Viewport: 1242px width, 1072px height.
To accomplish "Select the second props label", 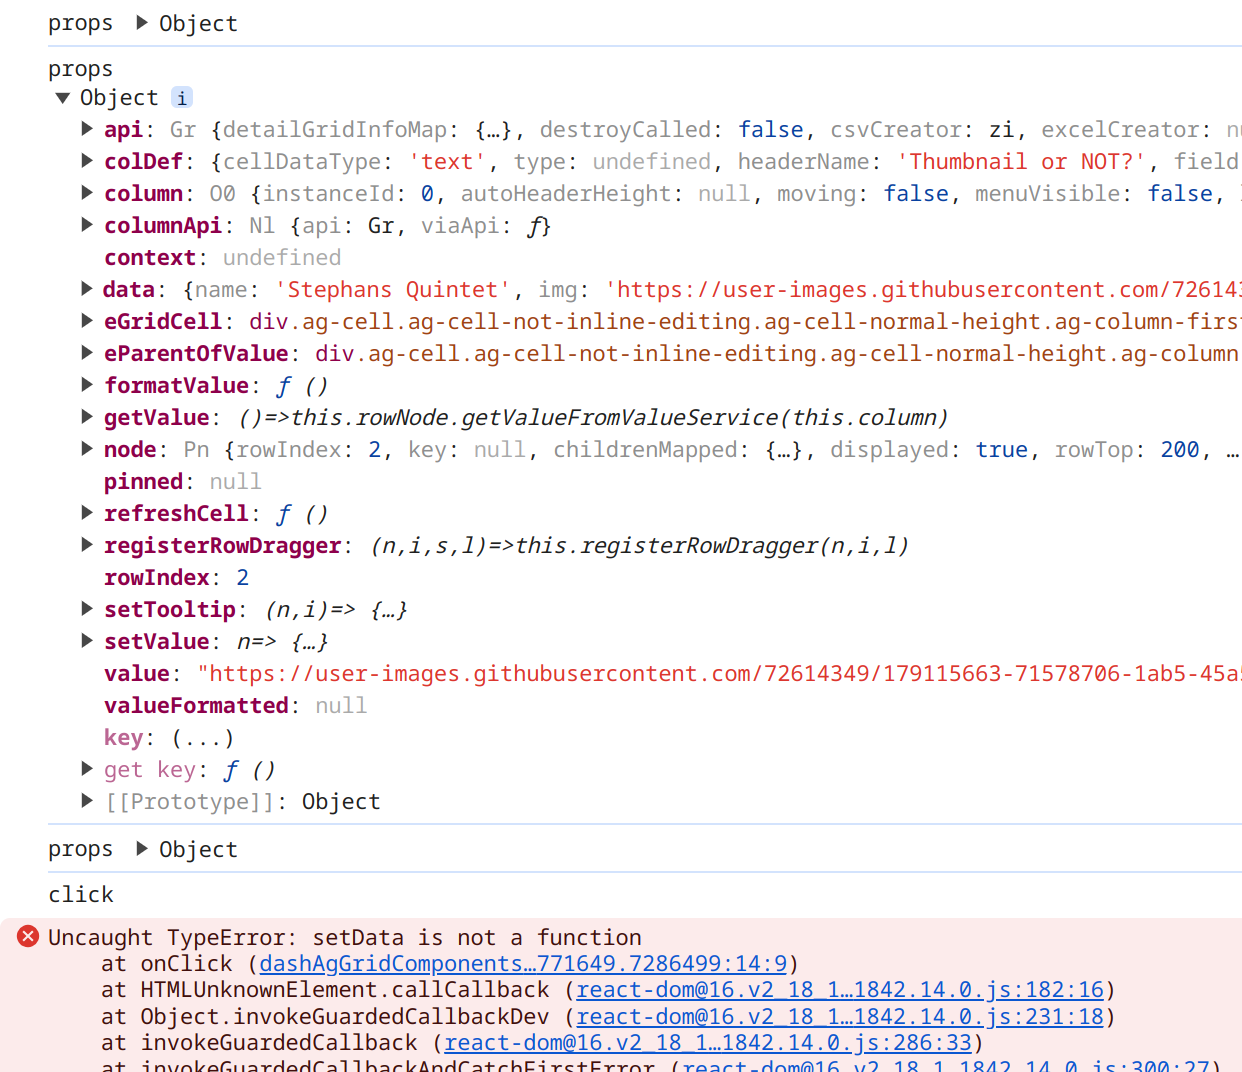I will pyautogui.click(x=81, y=69).
